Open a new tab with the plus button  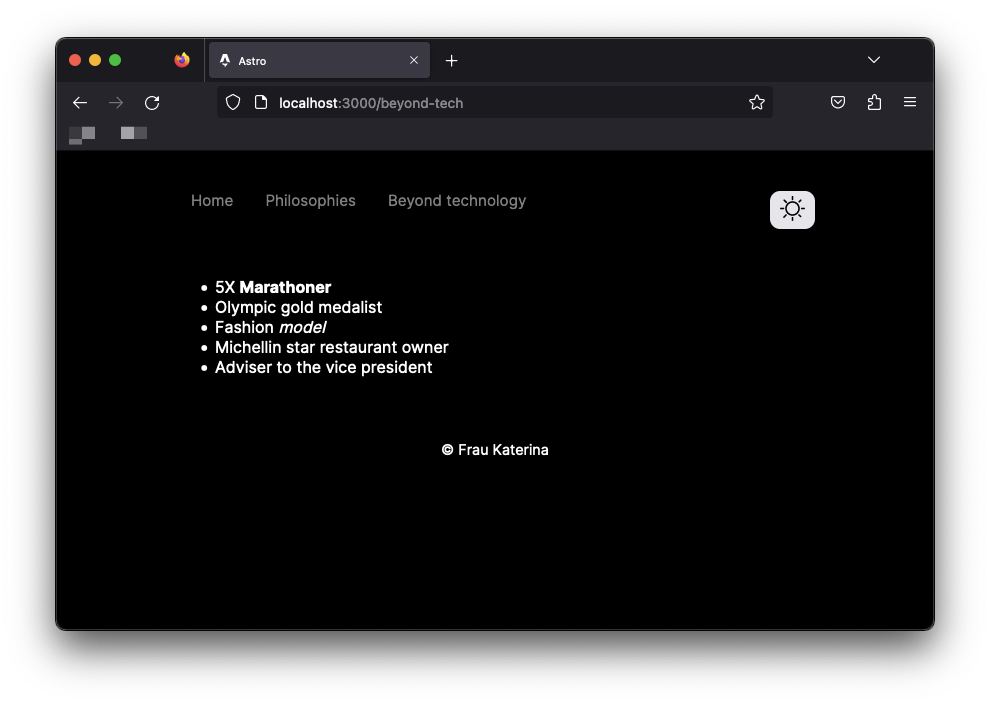451,60
